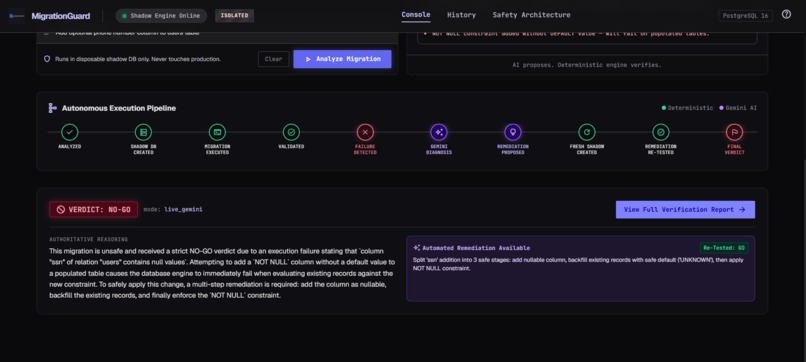Select the Migration Executed step icon
806x362 pixels.
pyautogui.click(x=217, y=132)
